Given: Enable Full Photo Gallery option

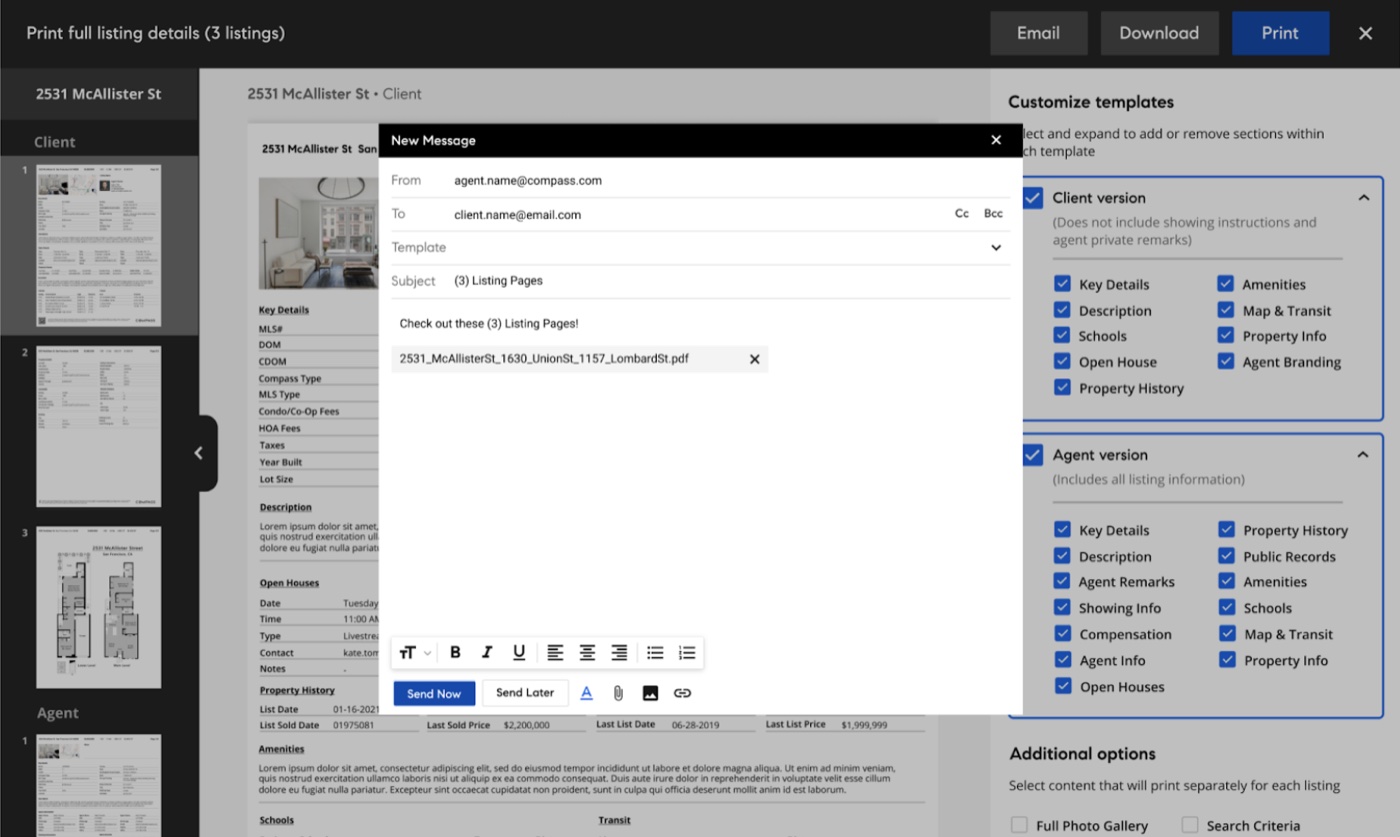Looking at the screenshot, I should click(1019, 826).
